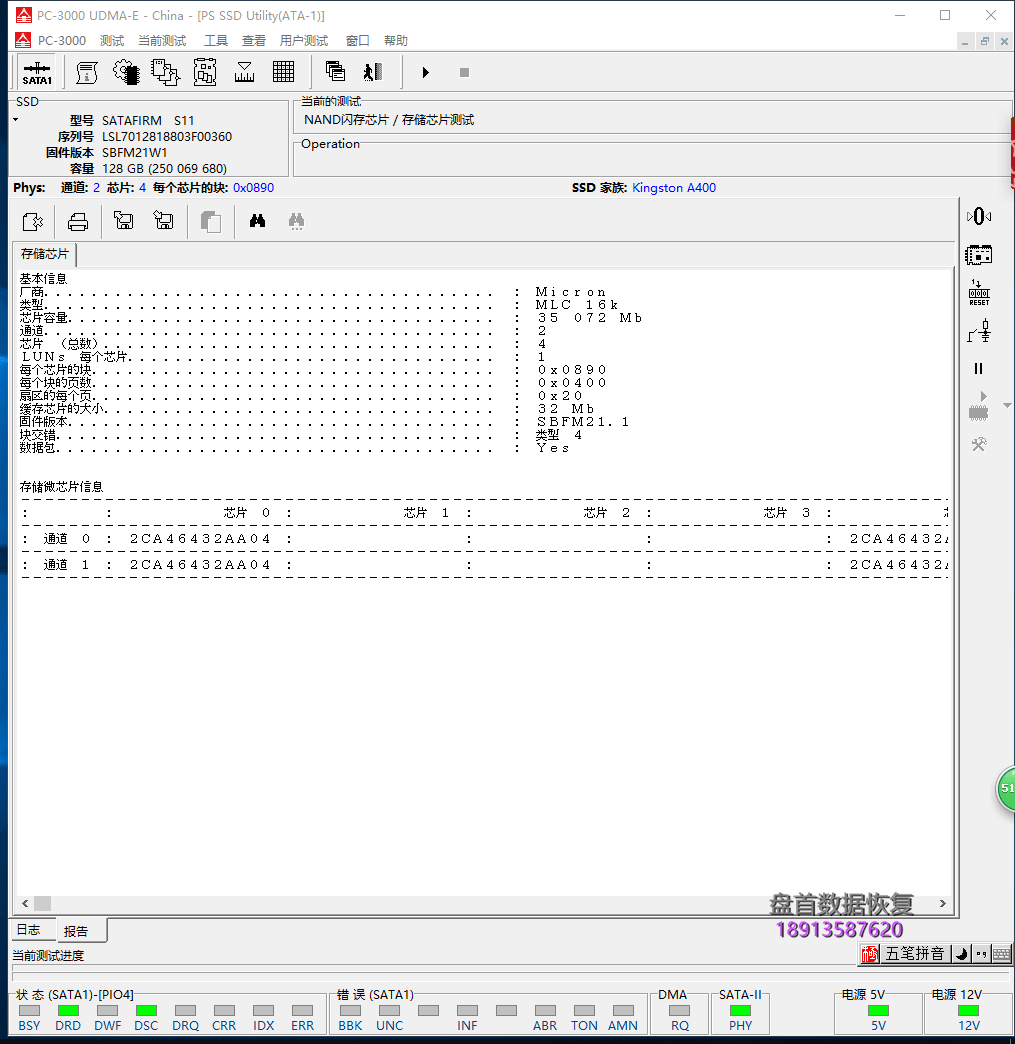Click the walking figure exit icon
The height and width of the screenshot is (1044, 1015).
click(373, 71)
